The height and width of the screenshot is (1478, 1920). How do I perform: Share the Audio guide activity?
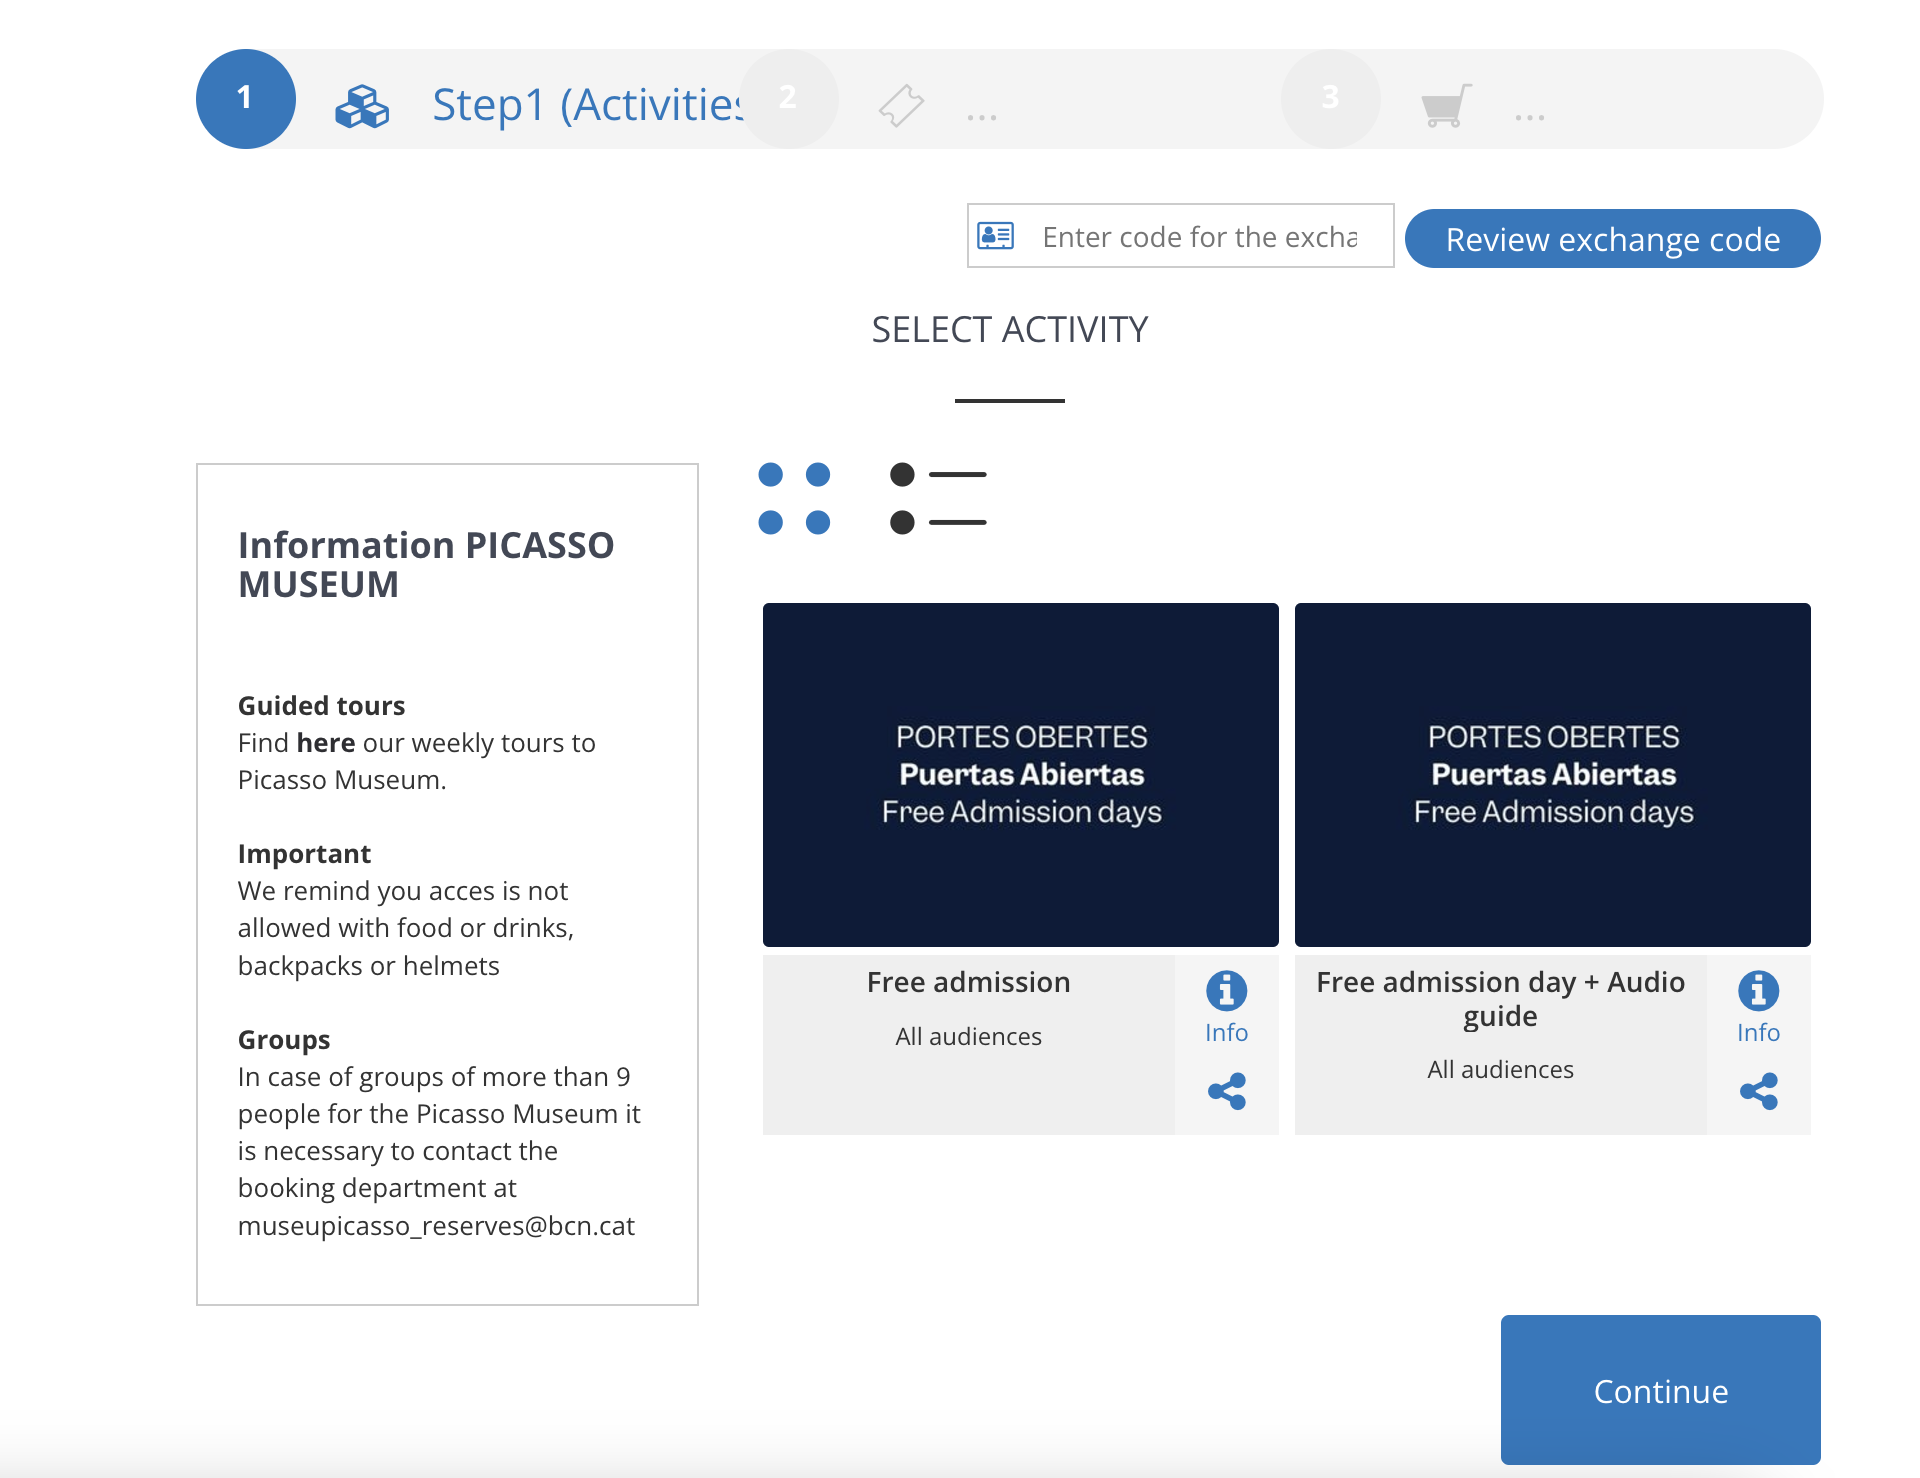point(1757,1091)
